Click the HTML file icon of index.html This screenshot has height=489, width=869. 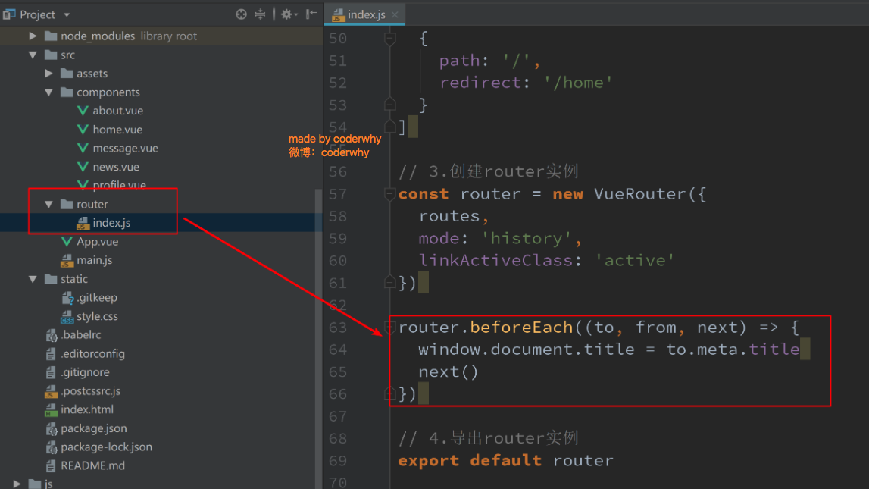[x=51, y=410]
